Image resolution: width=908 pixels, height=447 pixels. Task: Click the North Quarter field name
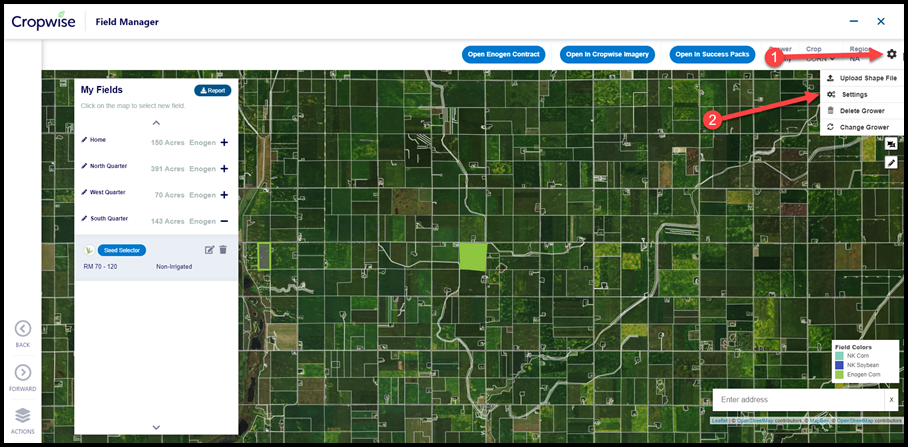(x=108, y=166)
